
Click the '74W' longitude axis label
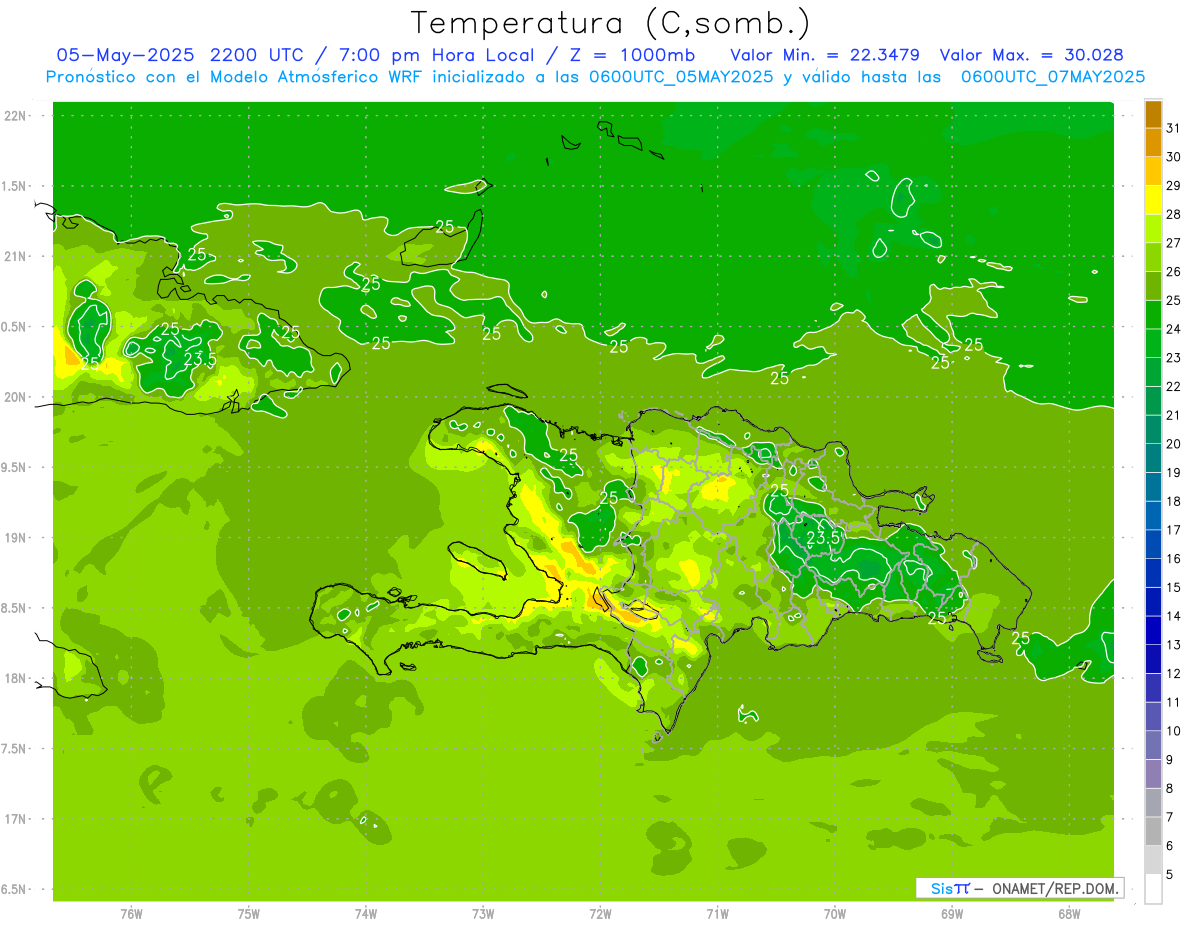click(365, 914)
